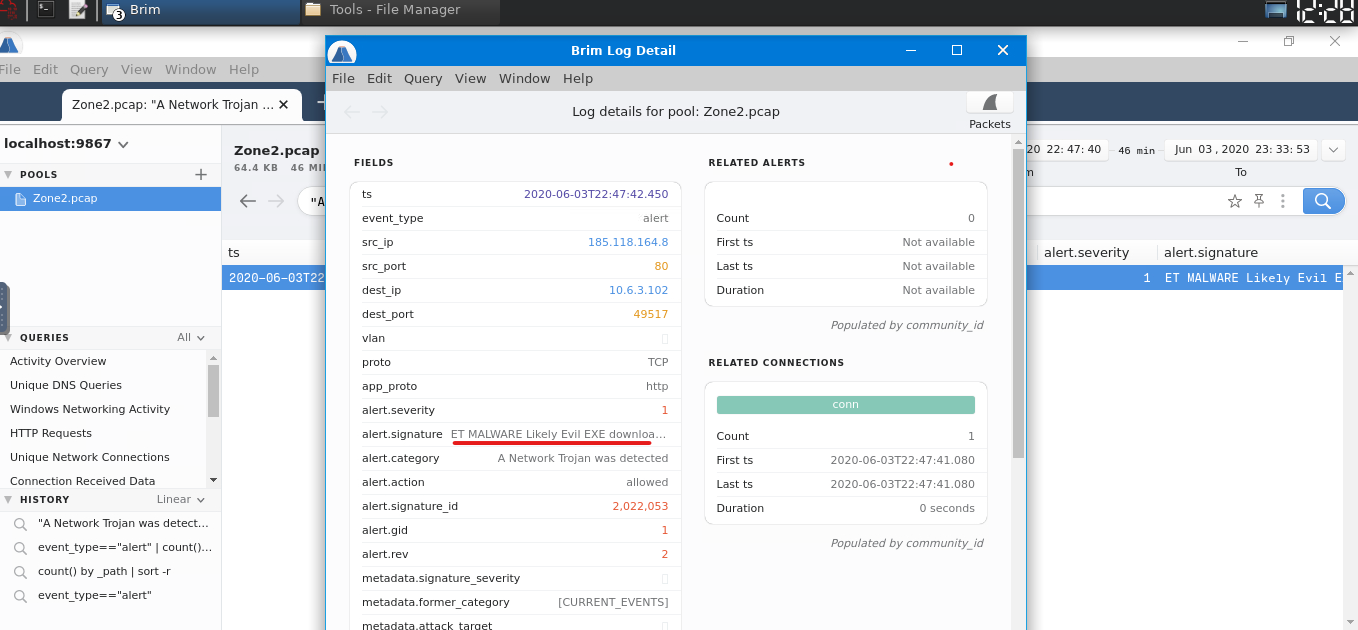Run the Connection Received Data query
The height and width of the screenshot is (630, 1358).
[x=83, y=481]
